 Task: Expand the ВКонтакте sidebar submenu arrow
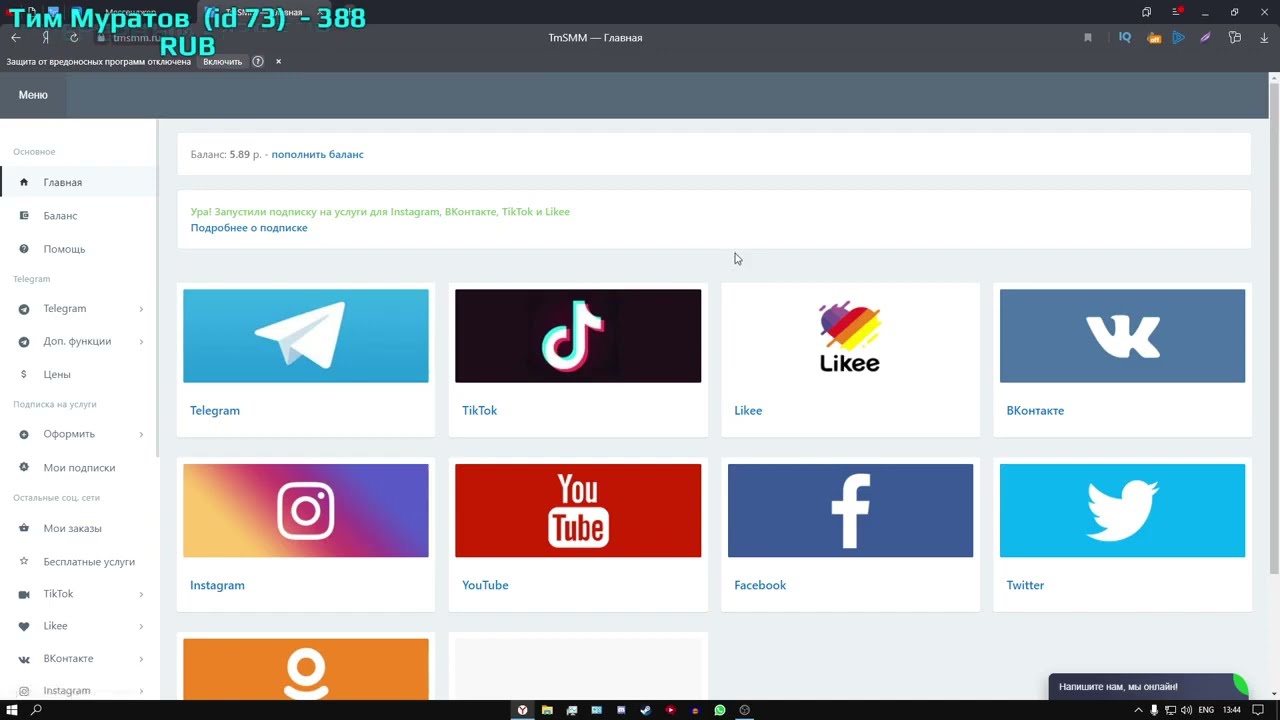pyautogui.click(x=141, y=659)
